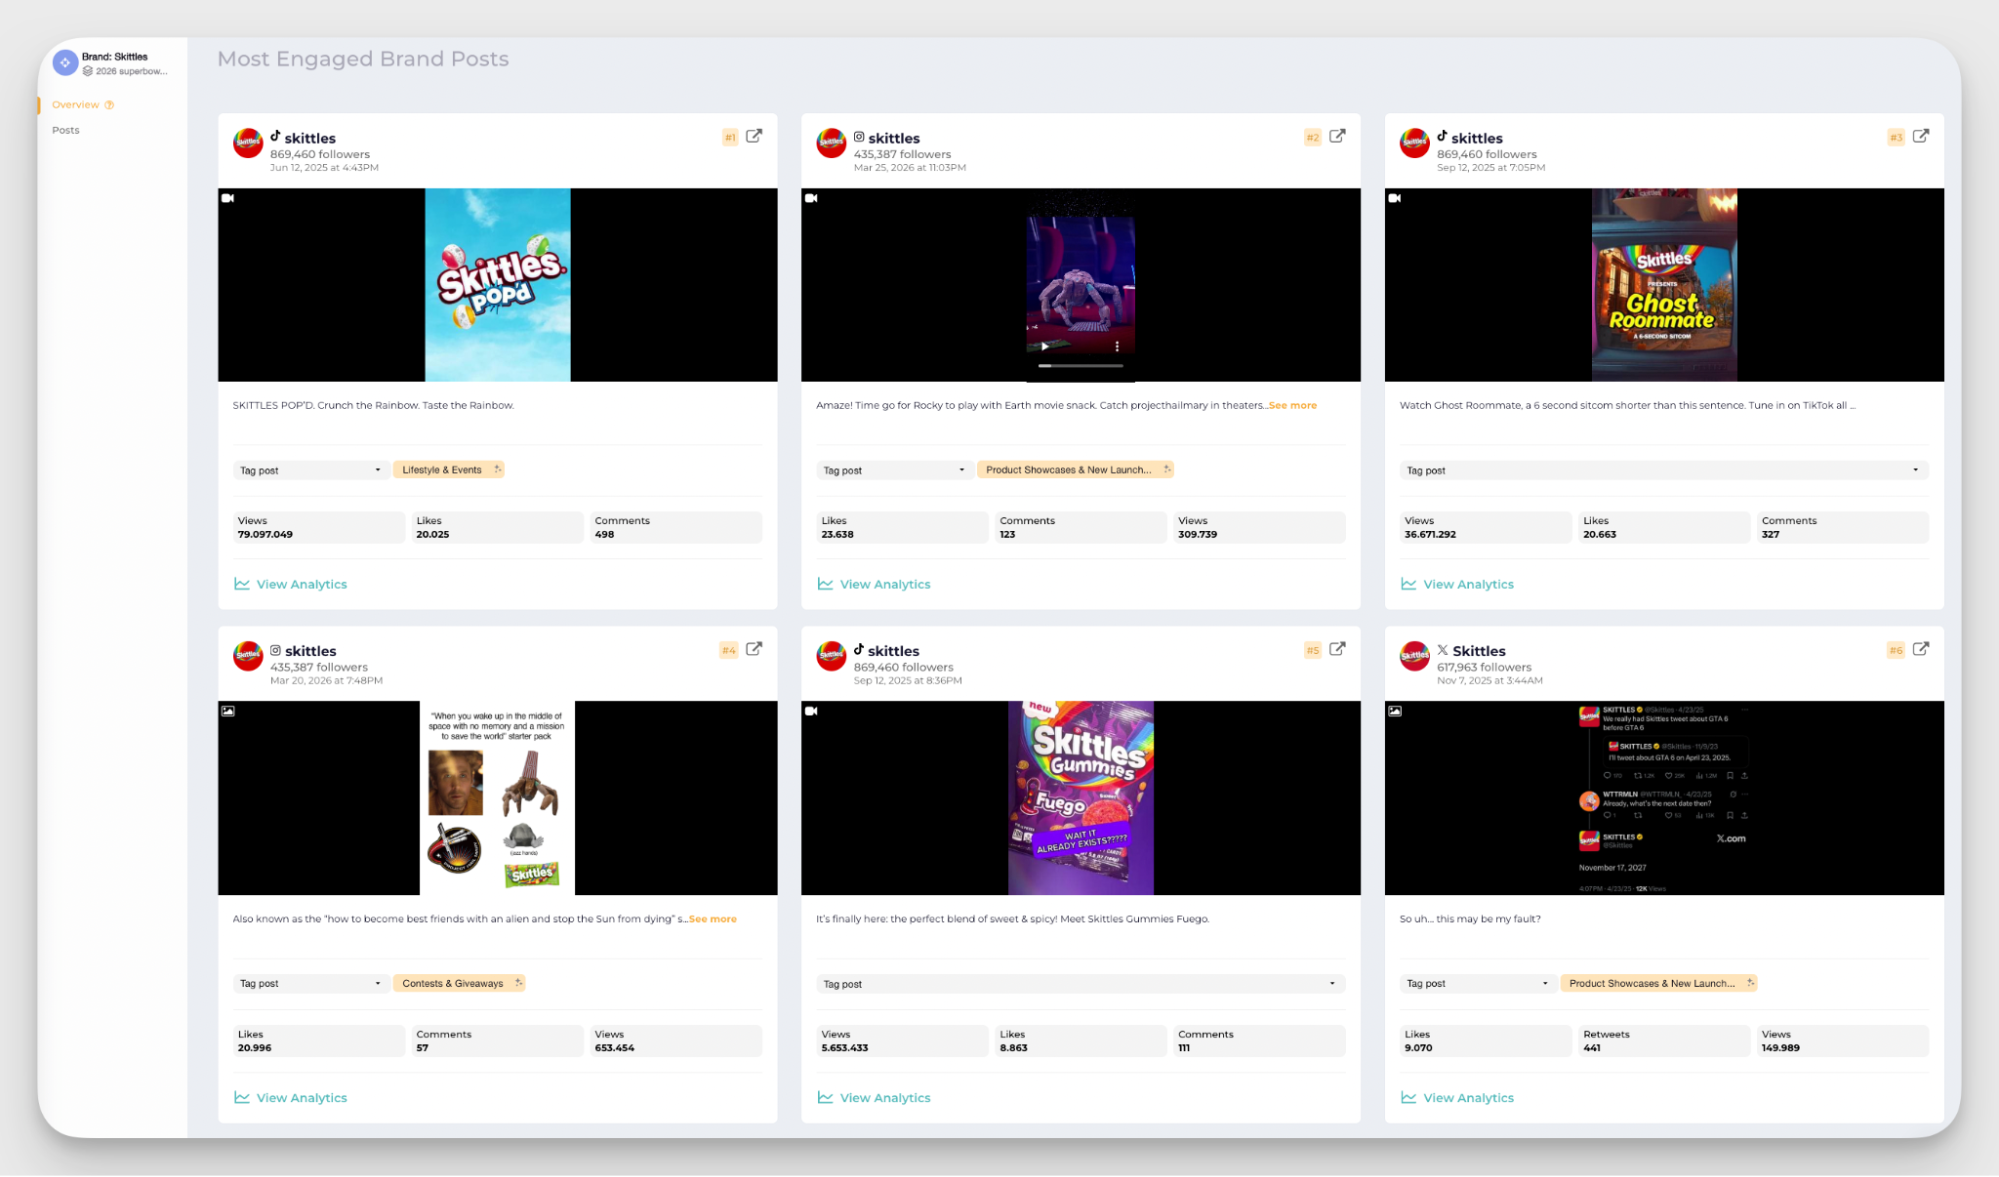
Task: Click AI sparkle on post #2 Product Showcases tag
Action: click(1166, 469)
